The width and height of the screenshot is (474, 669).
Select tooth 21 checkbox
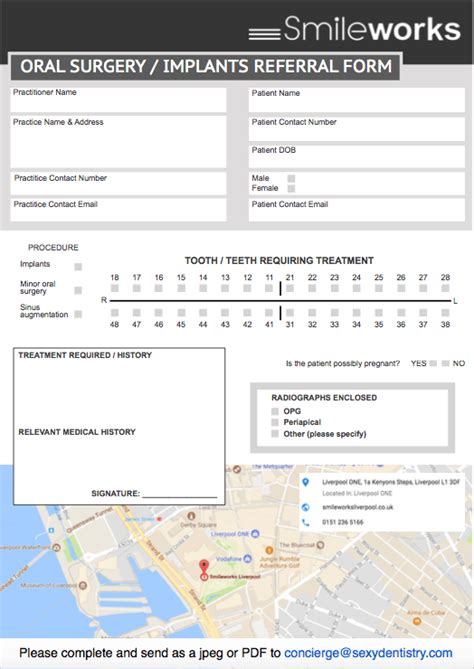(290, 288)
